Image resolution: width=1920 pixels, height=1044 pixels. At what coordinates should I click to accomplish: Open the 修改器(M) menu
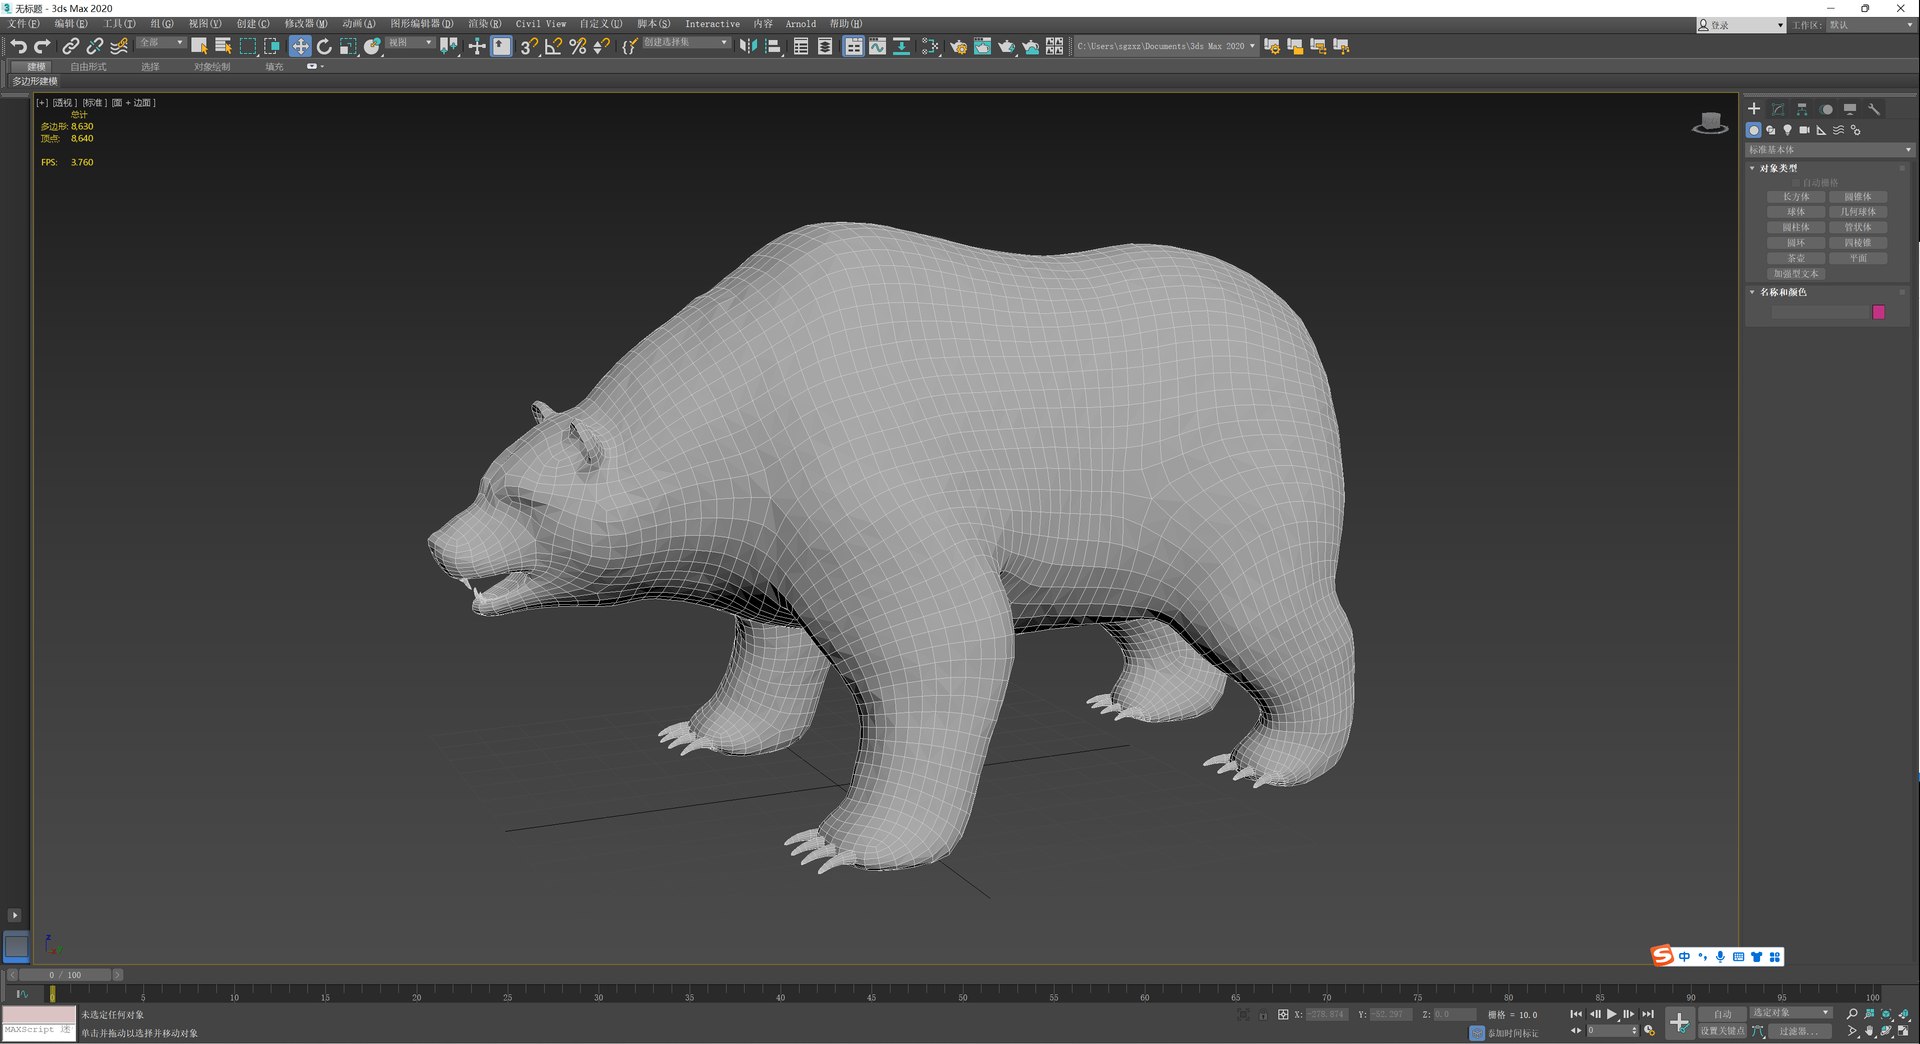tap(306, 24)
